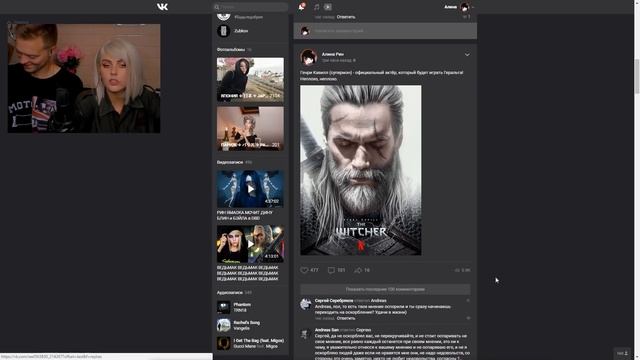Open the music note player icon
The width and height of the screenshot is (640, 360).
coord(316,7)
